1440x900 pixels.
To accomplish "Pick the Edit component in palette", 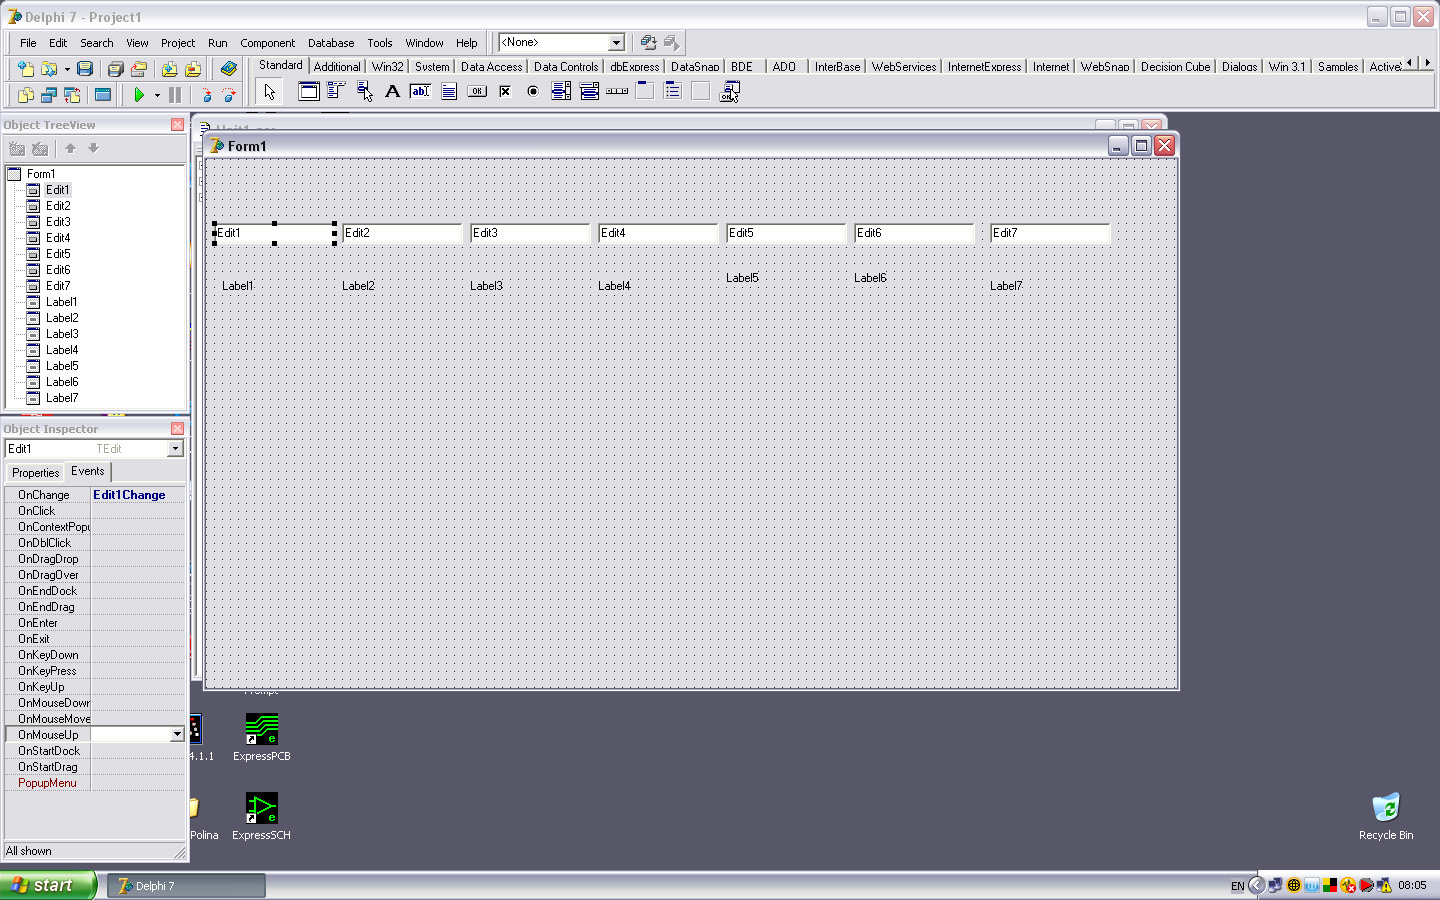I will [x=421, y=91].
